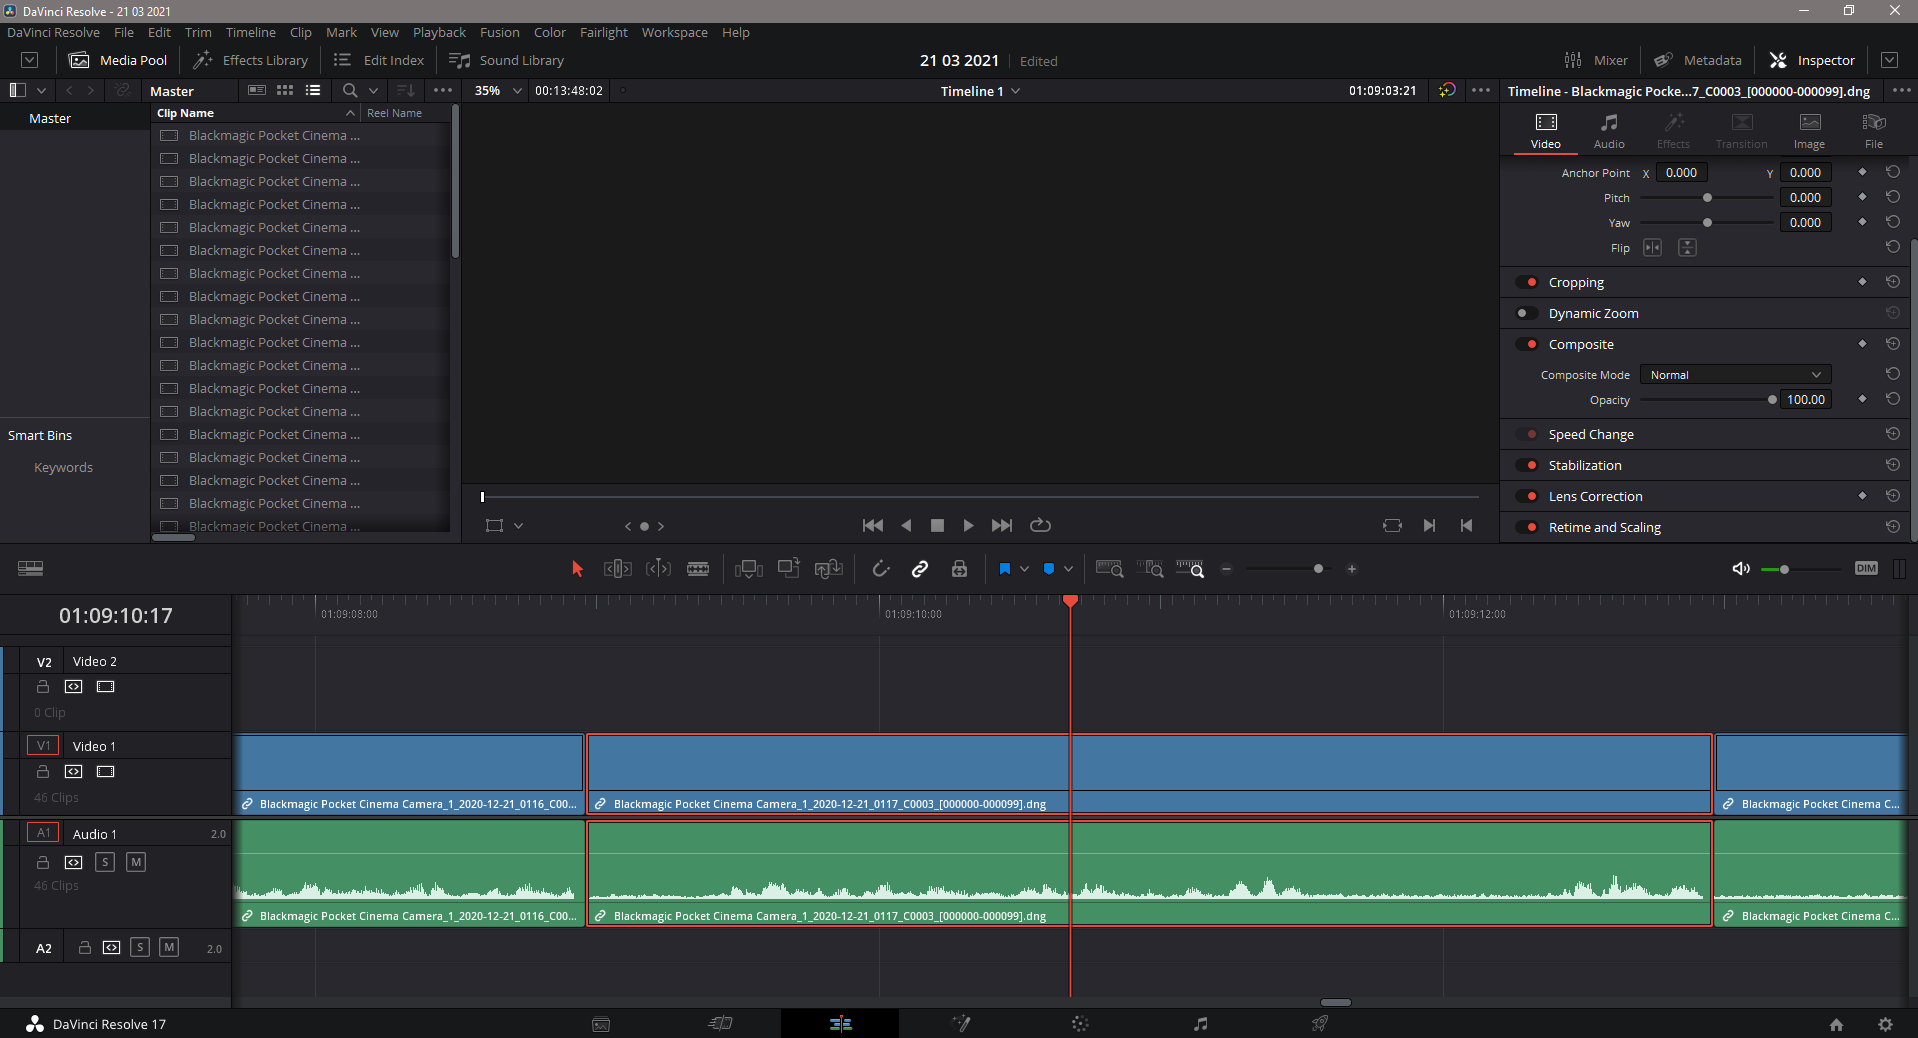Screen dimensions: 1918x1038
Task: Switch to Inspector File tab
Action: (x=1873, y=130)
